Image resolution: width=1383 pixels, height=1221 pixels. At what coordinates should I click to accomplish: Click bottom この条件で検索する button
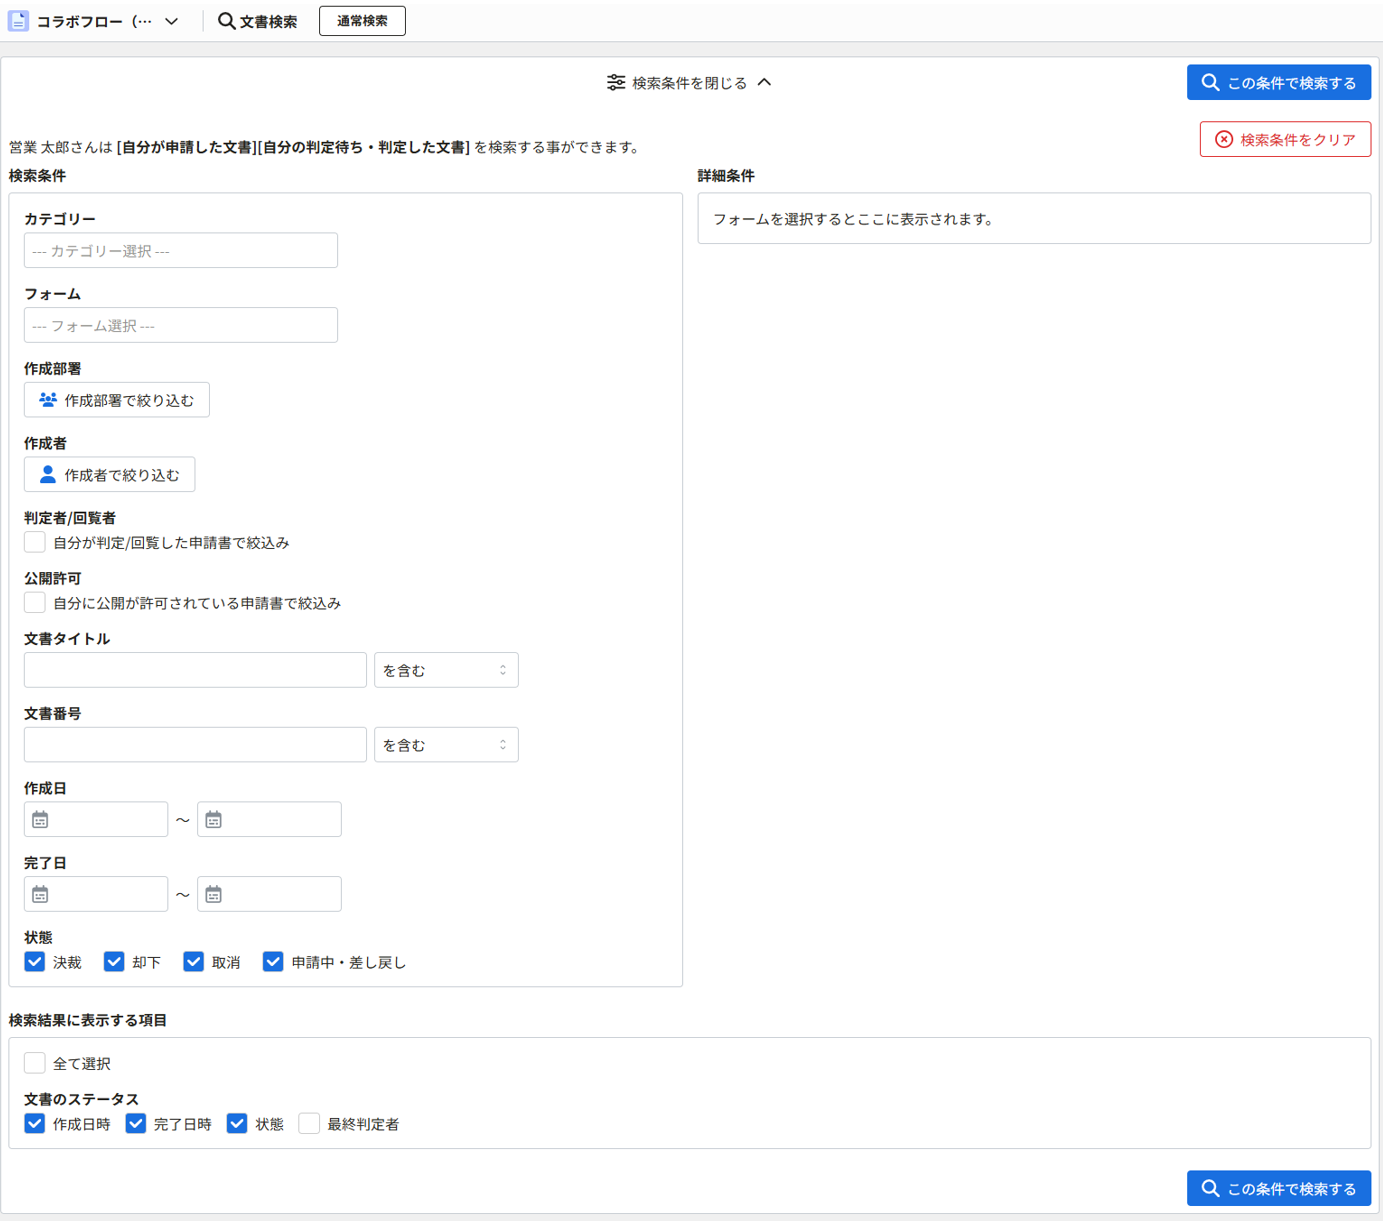click(1279, 1188)
